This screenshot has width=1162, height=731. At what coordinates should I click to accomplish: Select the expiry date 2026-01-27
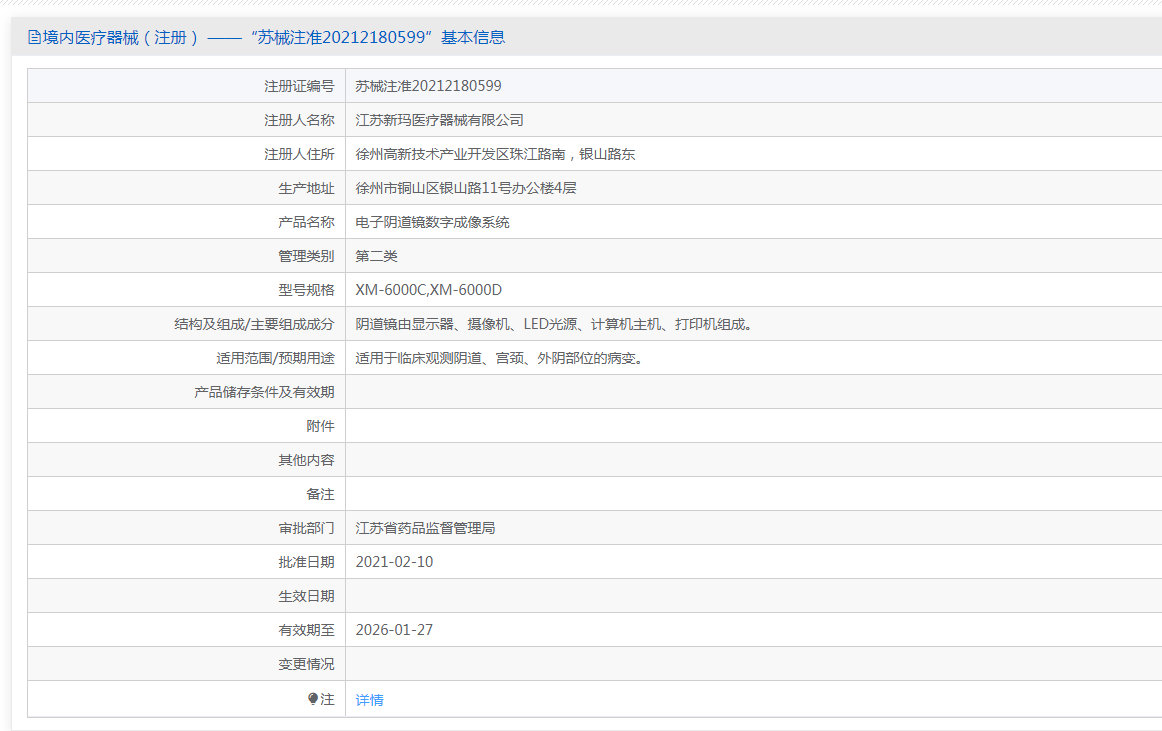tap(394, 630)
